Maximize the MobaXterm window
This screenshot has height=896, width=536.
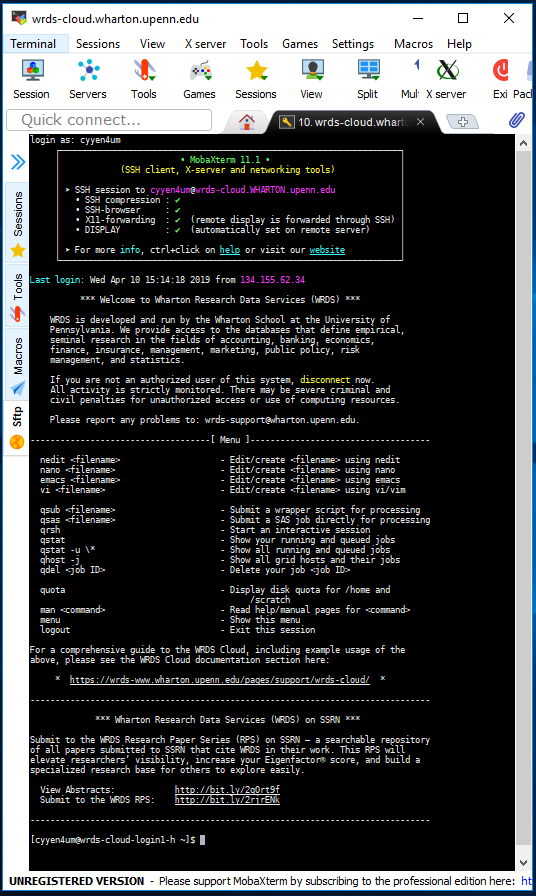(463, 18)
